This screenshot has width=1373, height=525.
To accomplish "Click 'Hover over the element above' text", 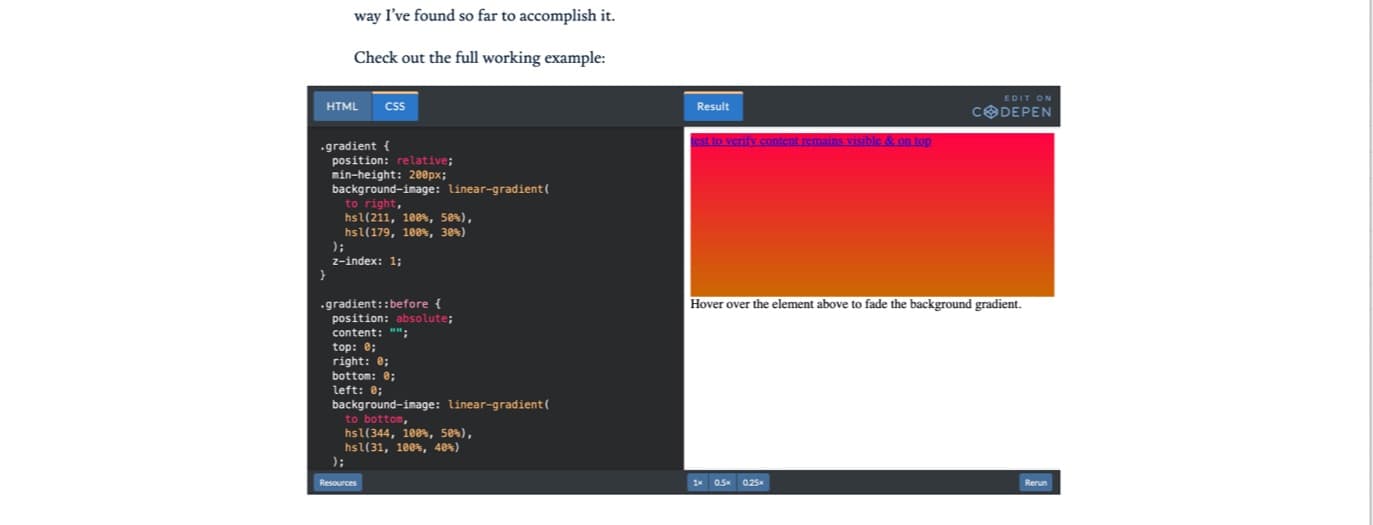I will 855,304.
